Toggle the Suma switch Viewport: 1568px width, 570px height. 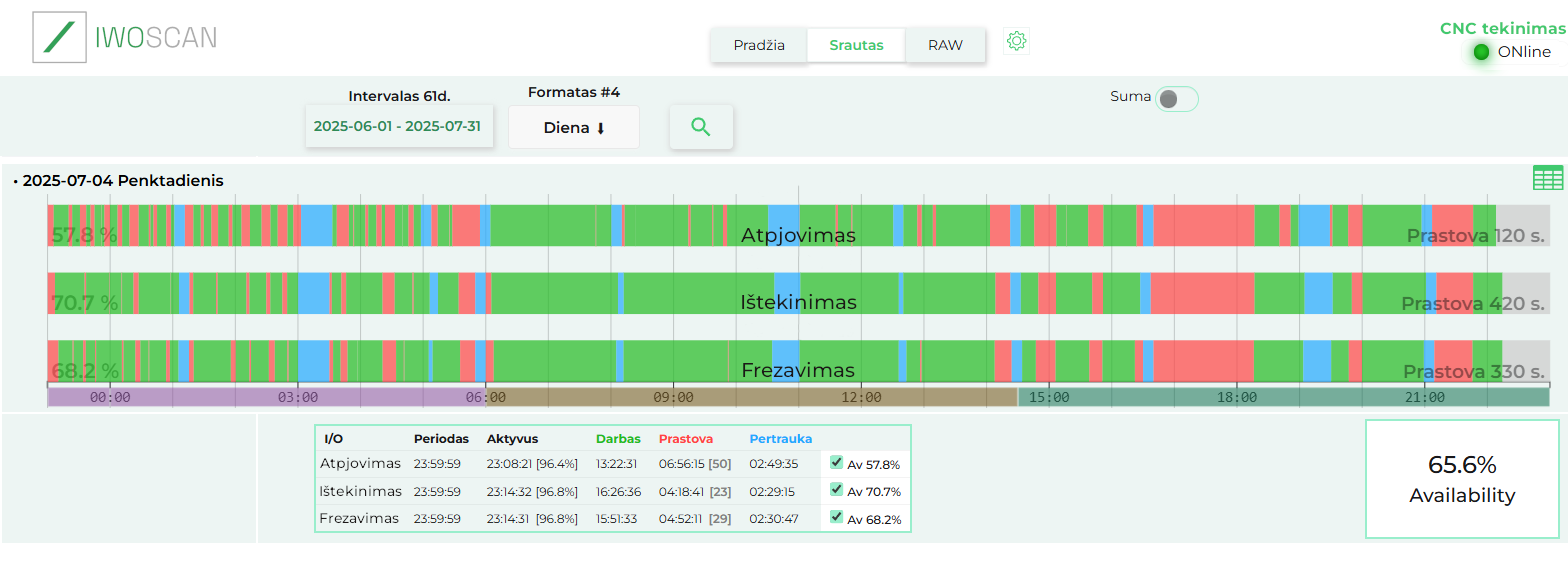click(1176, 99)
